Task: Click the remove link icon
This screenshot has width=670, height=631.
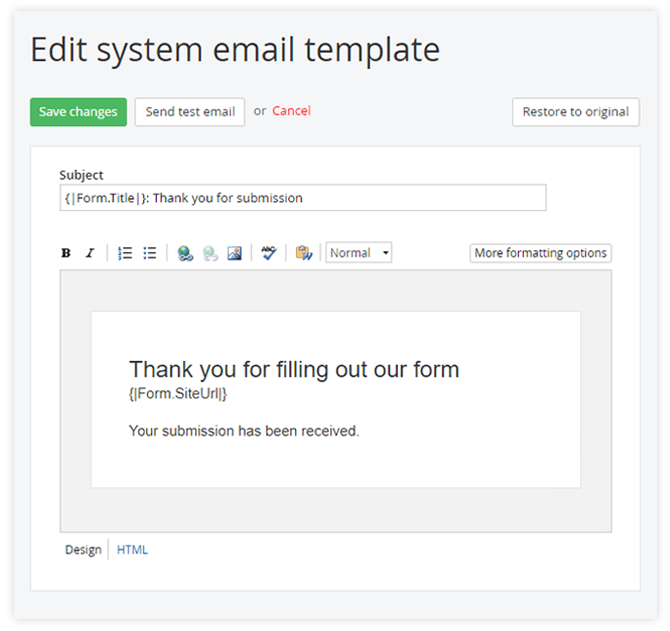Action: pos(210,253)
